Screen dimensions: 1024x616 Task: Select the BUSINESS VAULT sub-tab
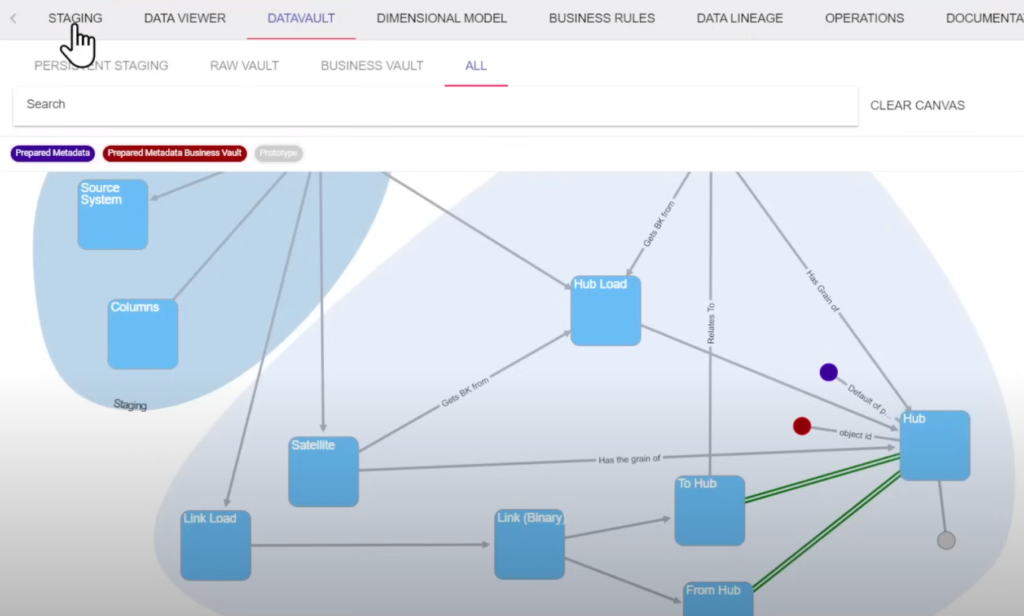tap(371, 65)
